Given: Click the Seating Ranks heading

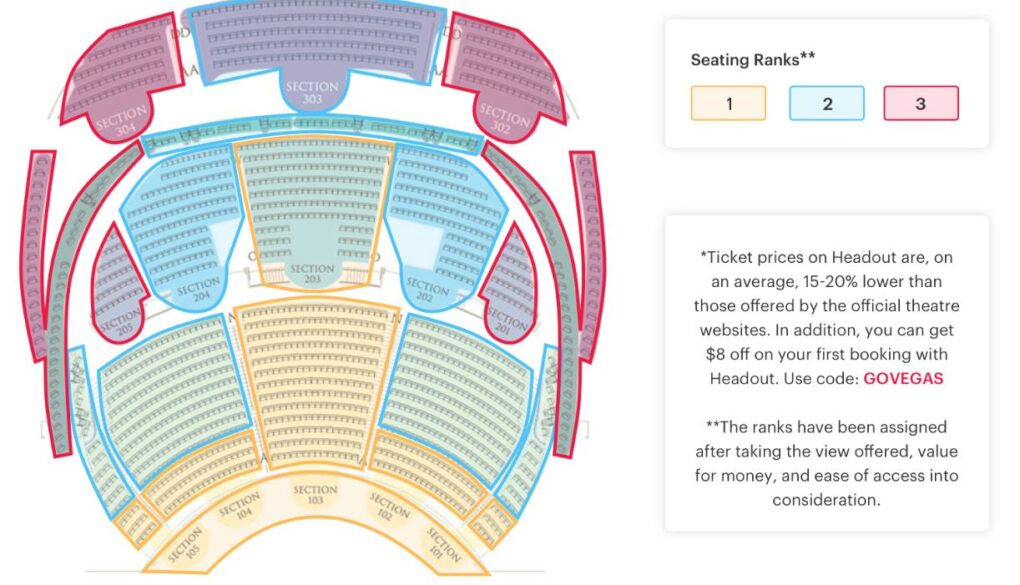Looking at the screenshot, I should (753, 59).
